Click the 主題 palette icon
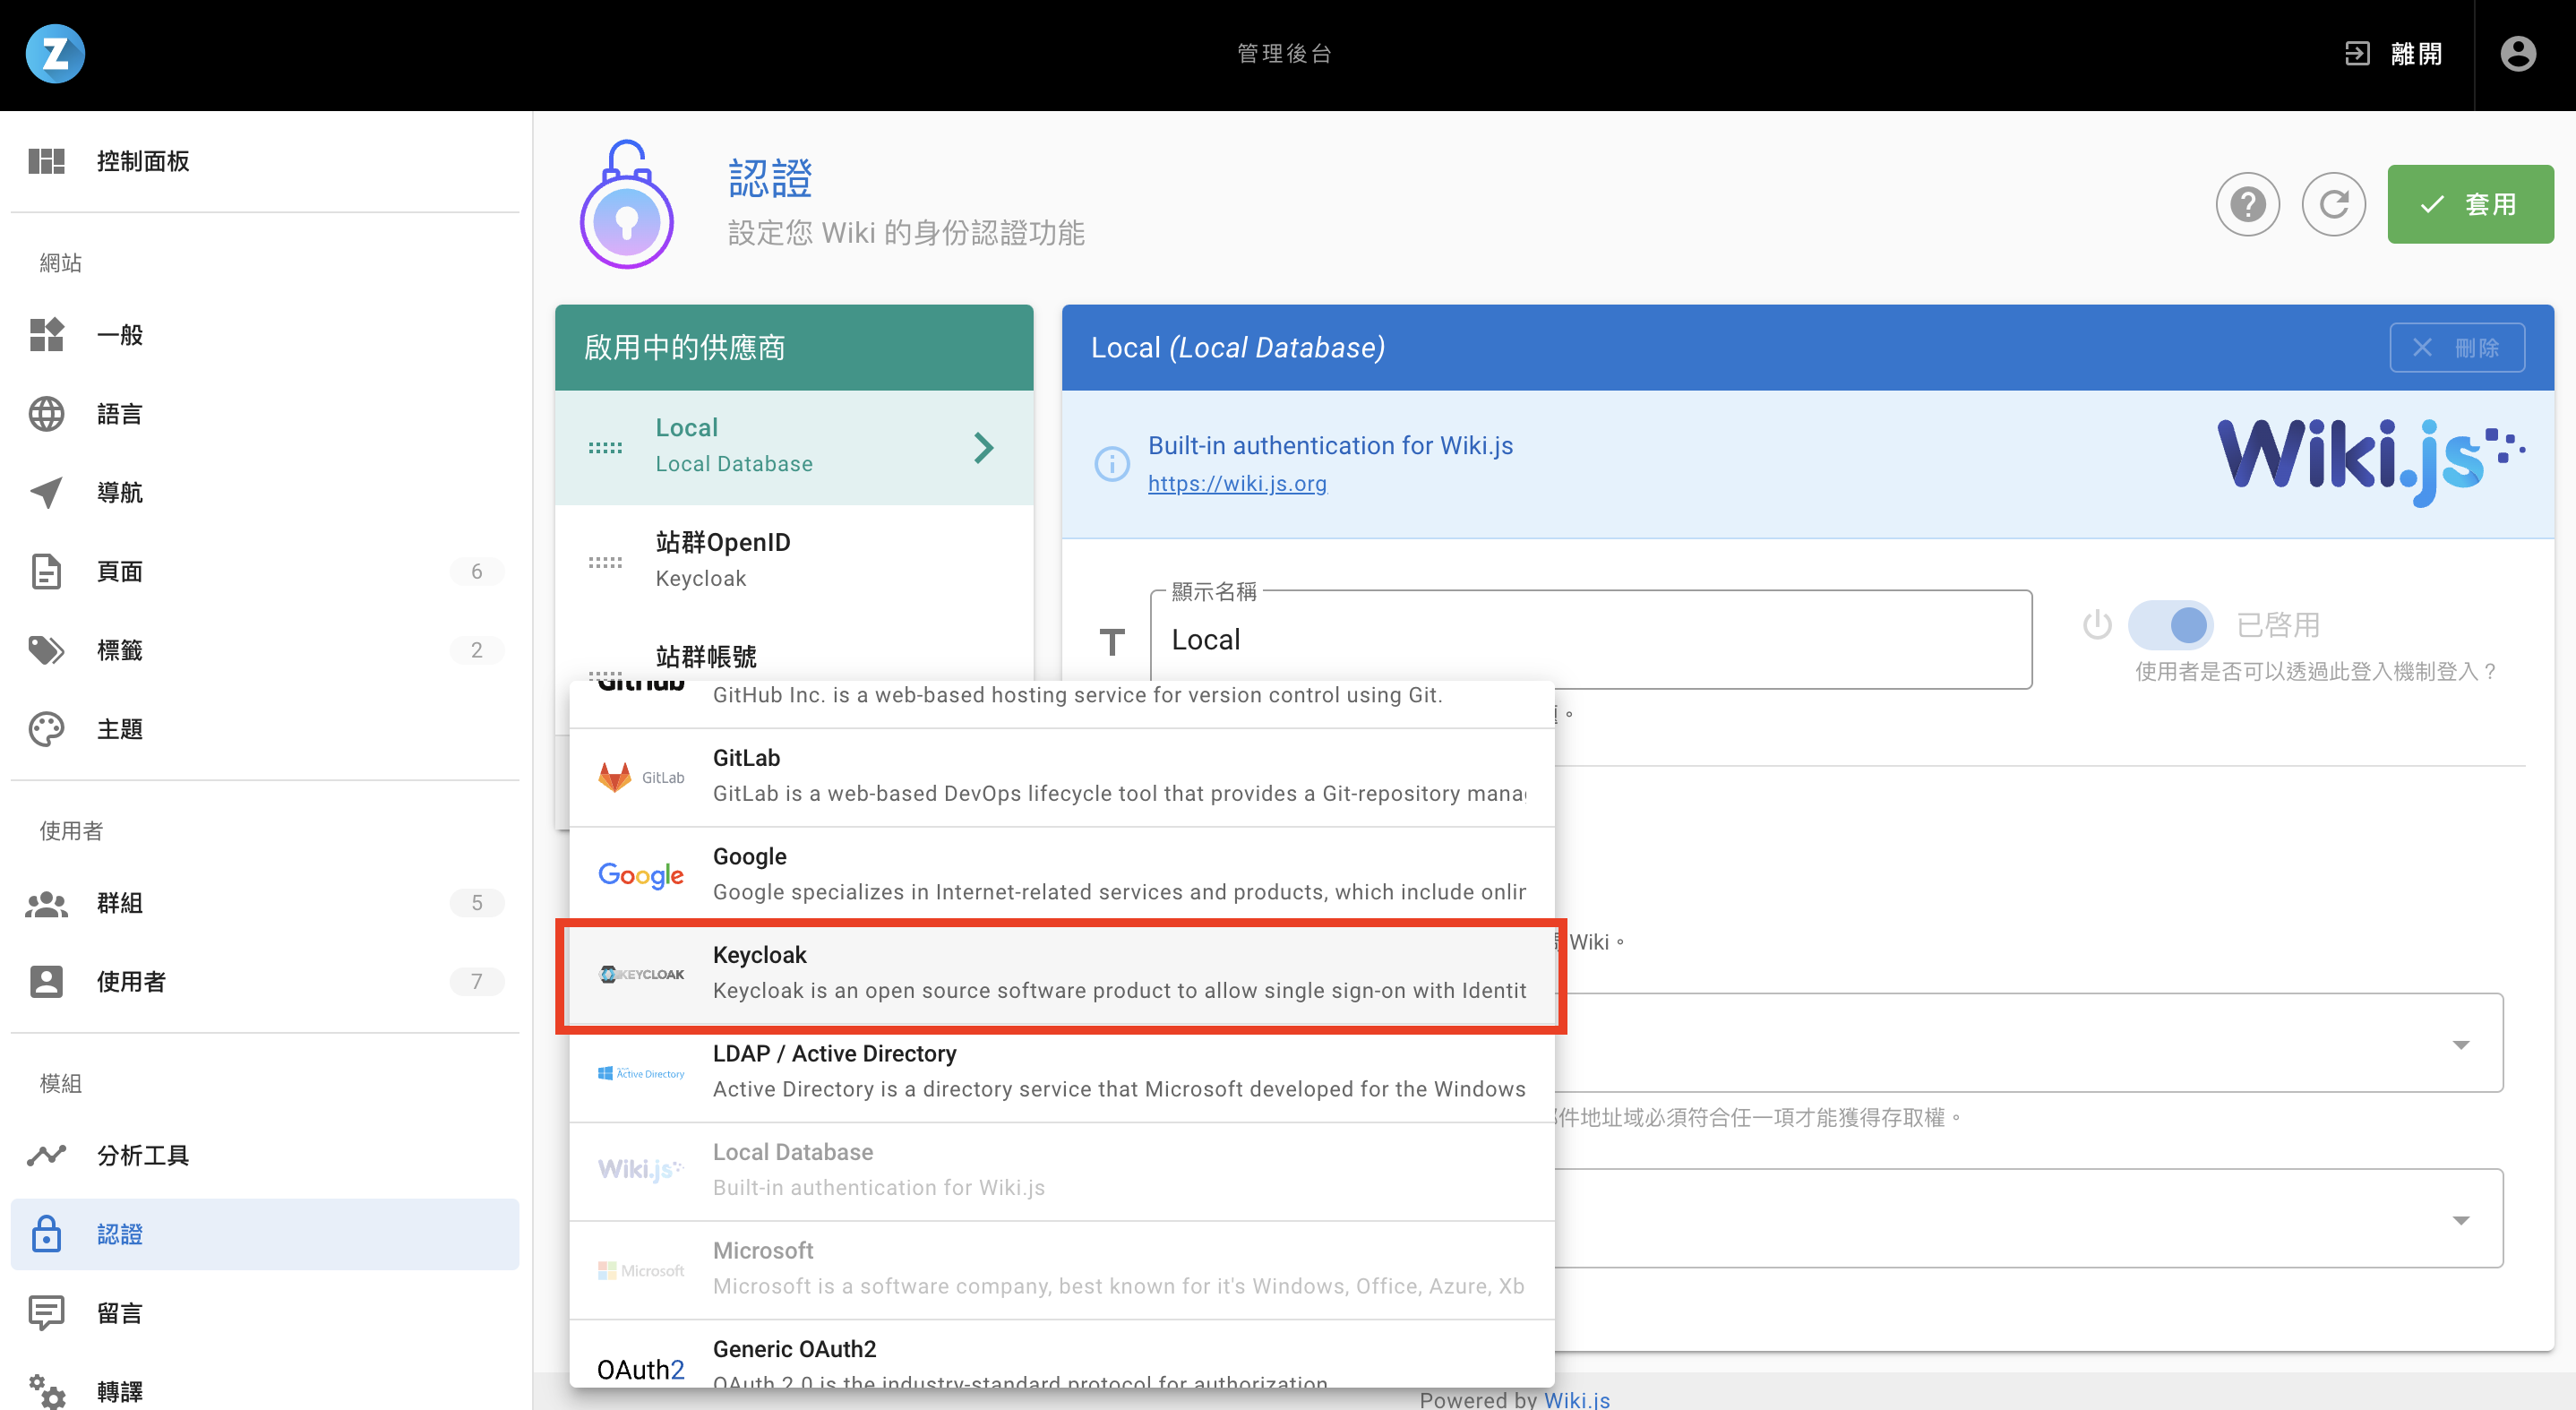The height and width of the screenshot is (1410, 2576). (46, 729)
